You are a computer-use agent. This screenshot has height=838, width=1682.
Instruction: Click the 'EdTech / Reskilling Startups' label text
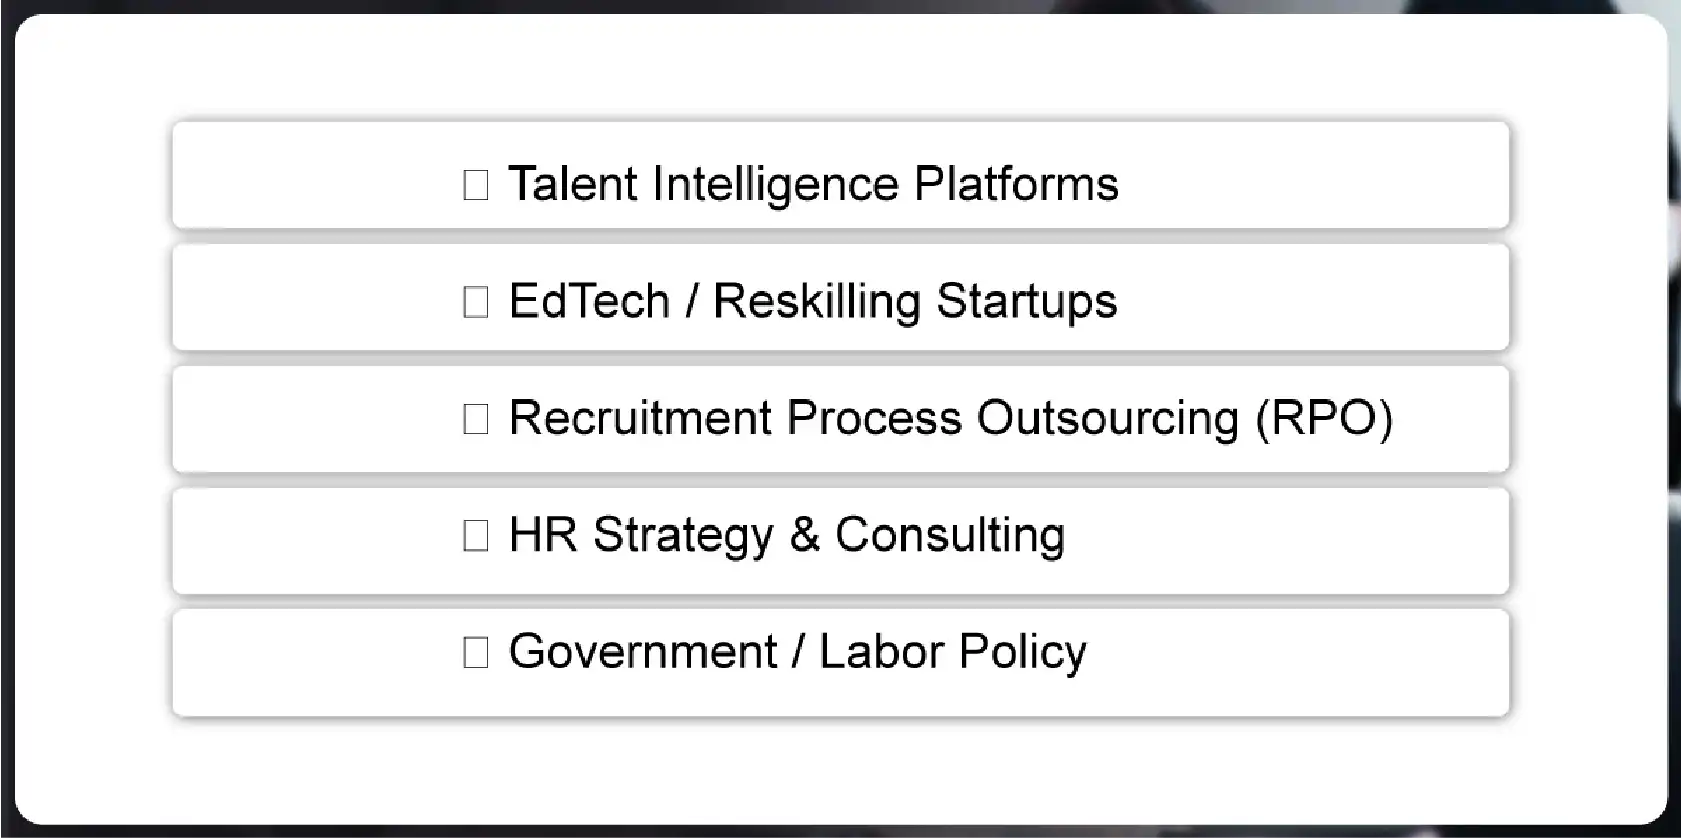(x=812, y=301)
